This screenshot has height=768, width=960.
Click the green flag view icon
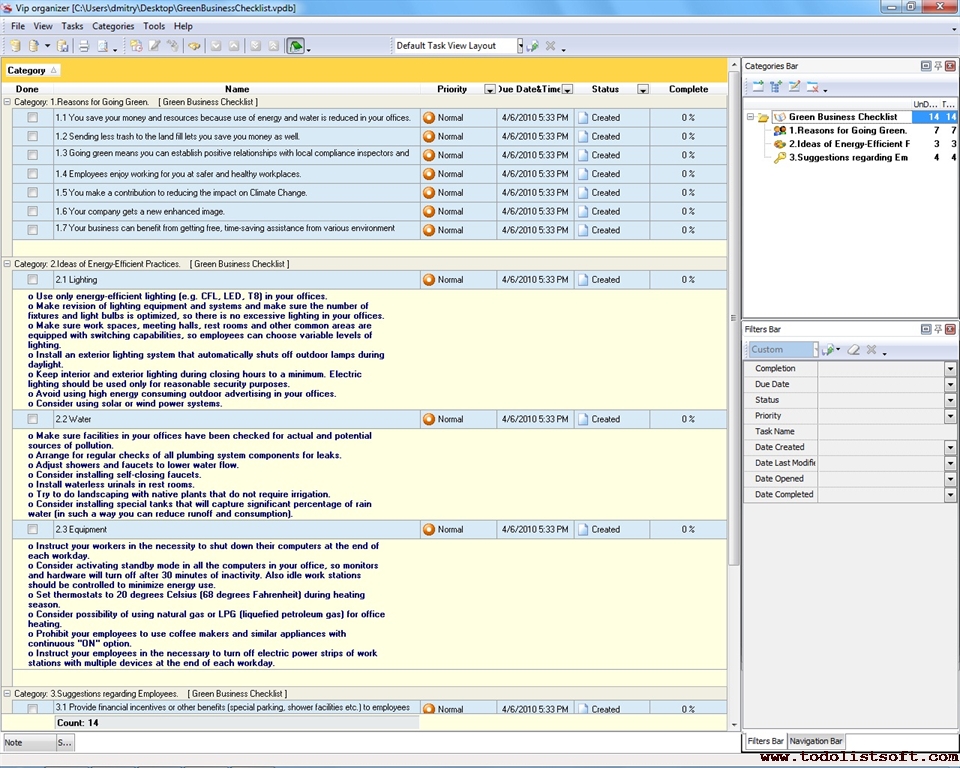[295, 46]
